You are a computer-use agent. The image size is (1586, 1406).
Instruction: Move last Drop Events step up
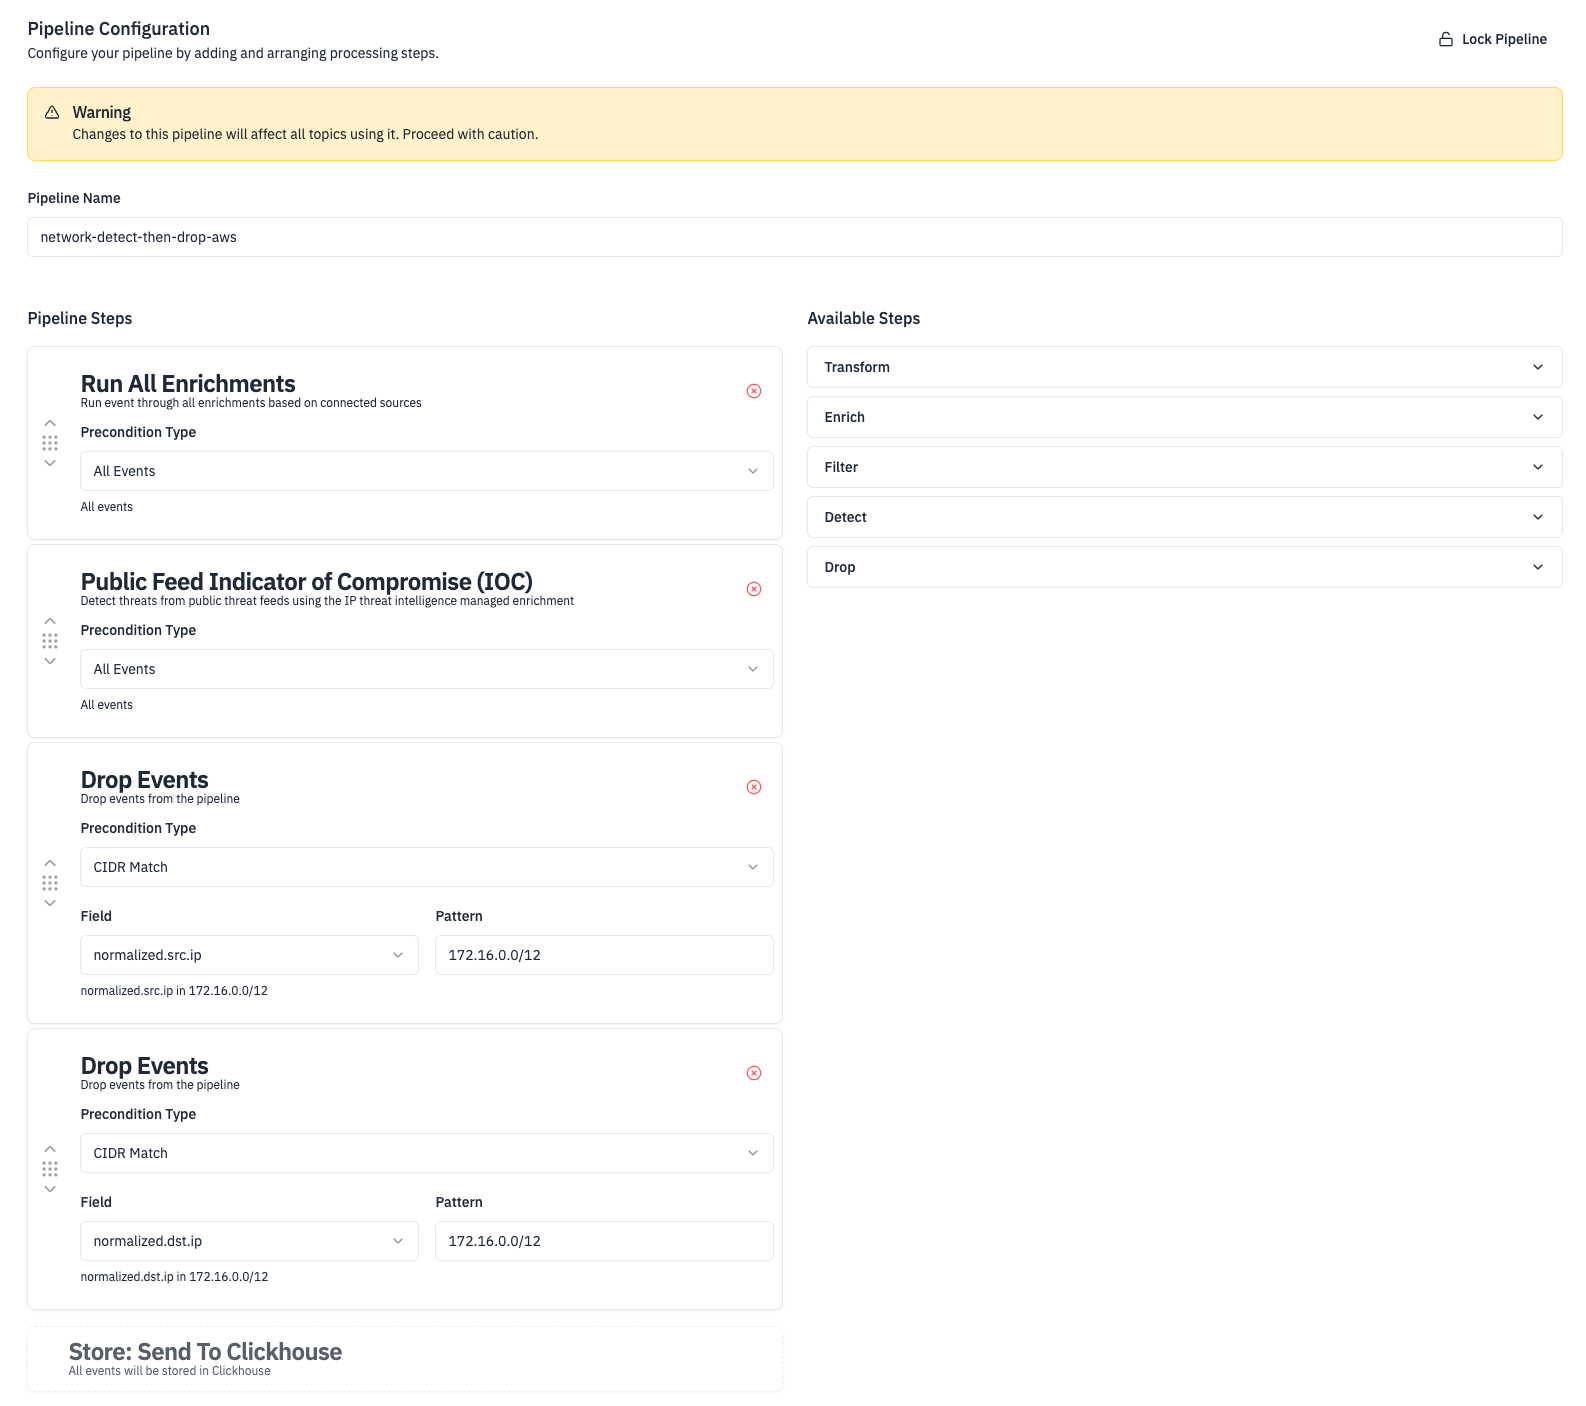pos(50,1149)
